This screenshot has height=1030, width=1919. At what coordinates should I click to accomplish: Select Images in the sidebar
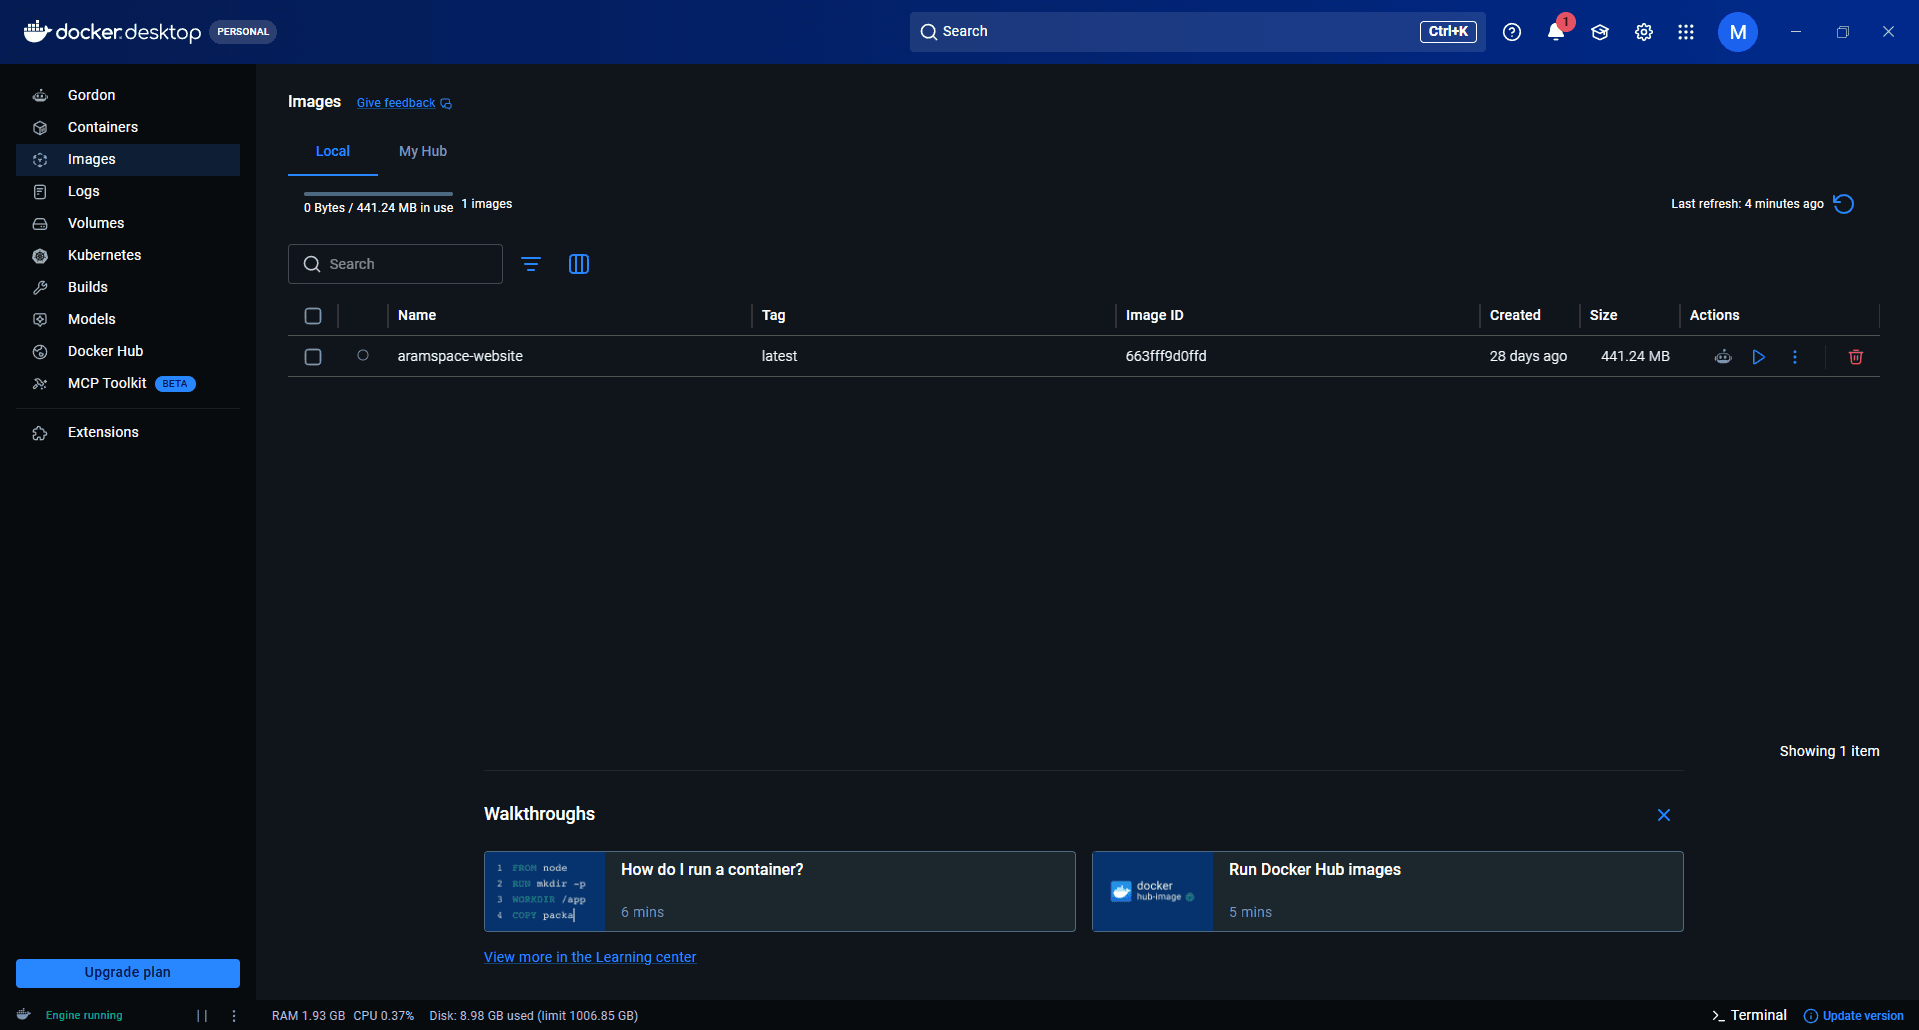(128, 159)
